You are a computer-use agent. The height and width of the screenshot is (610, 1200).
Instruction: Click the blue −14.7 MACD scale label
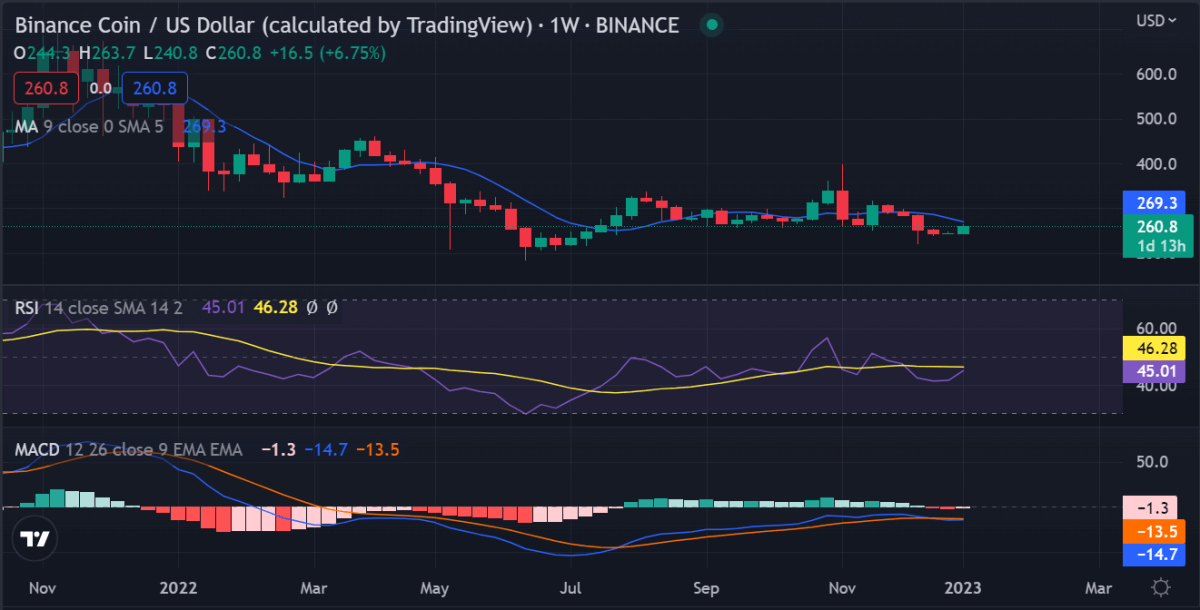pyautogui.click(x=1153, y=555)
